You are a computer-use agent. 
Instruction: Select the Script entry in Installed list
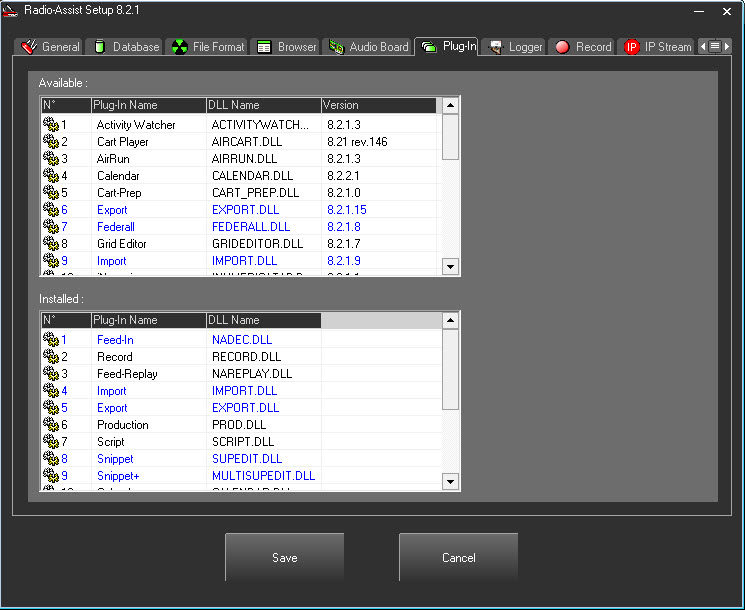(110, 442)
